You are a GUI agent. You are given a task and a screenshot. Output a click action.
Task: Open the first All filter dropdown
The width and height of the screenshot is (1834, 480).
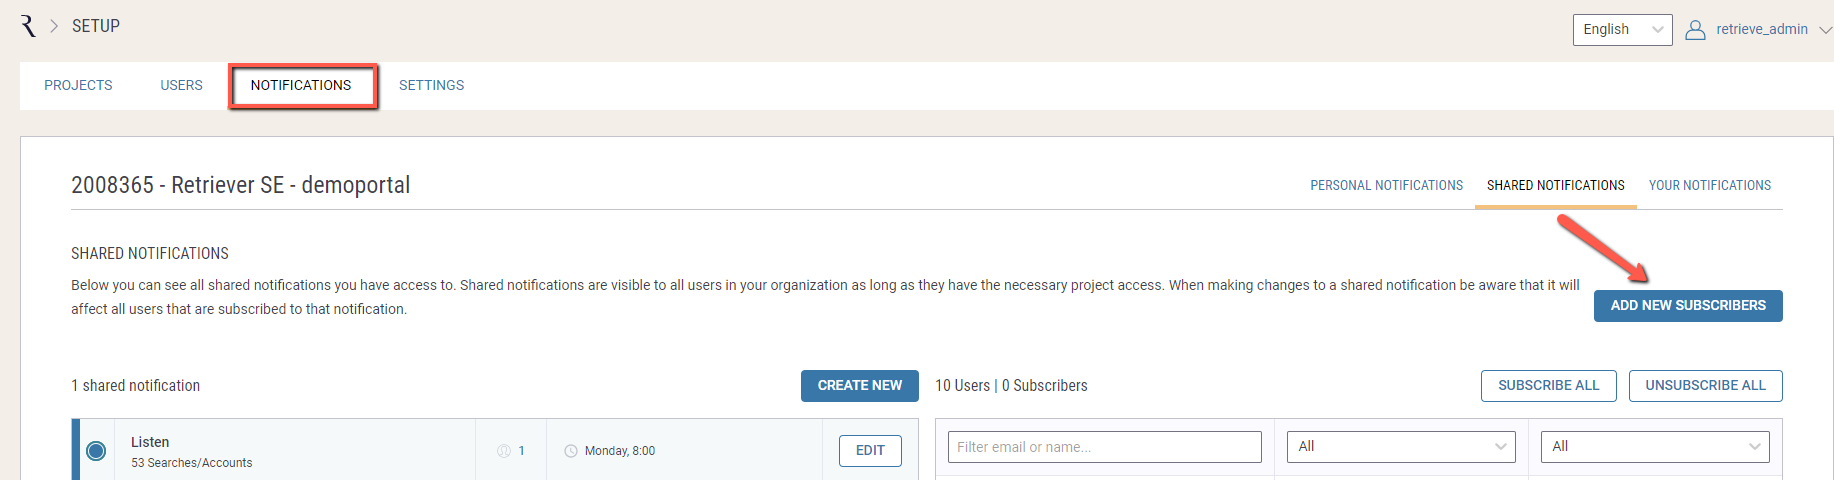1401,447
